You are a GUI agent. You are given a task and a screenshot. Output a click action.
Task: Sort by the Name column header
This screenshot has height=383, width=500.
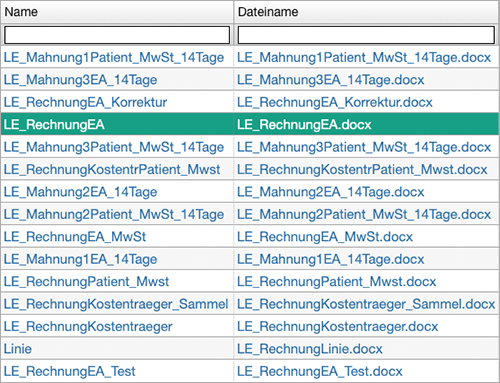tap(21, 12)
